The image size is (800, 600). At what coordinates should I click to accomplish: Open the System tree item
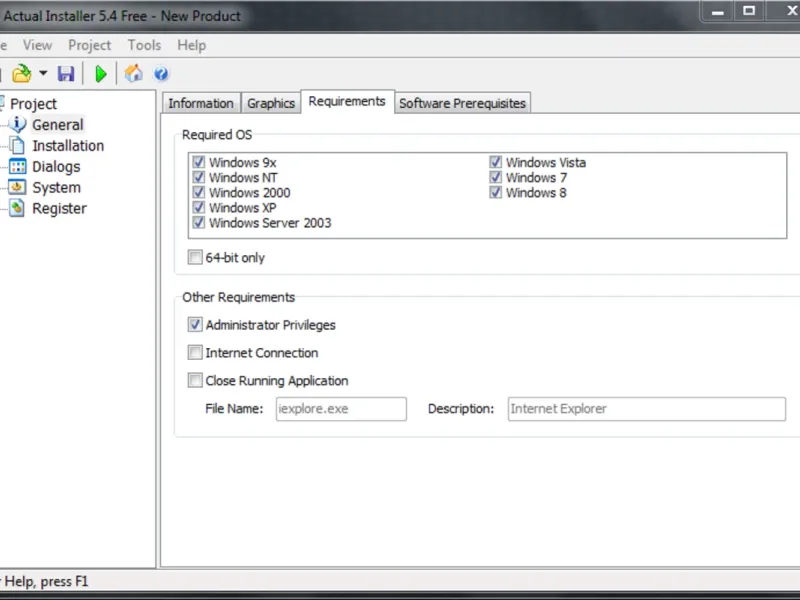coord(56,187)
